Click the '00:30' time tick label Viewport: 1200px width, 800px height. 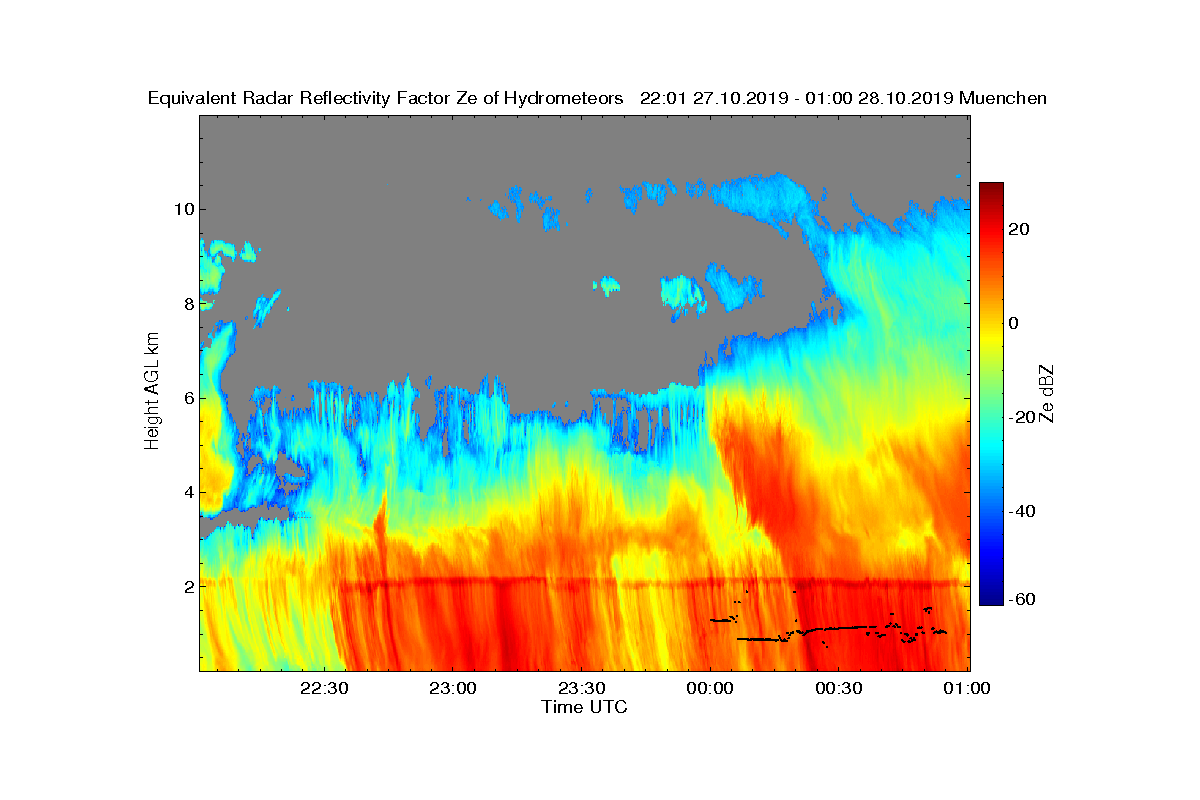pyautogui.click(x=839, y=689)
